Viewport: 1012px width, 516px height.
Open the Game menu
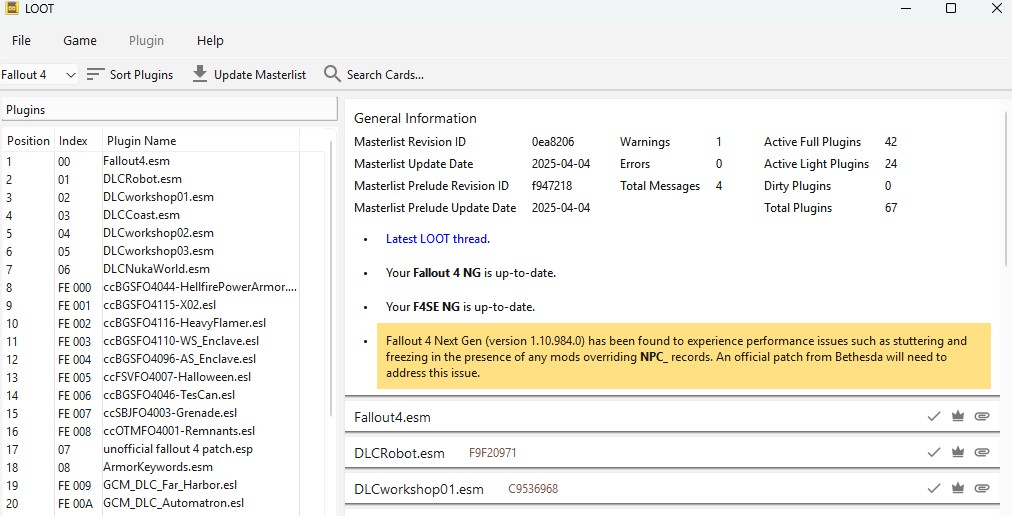[80, 40]
